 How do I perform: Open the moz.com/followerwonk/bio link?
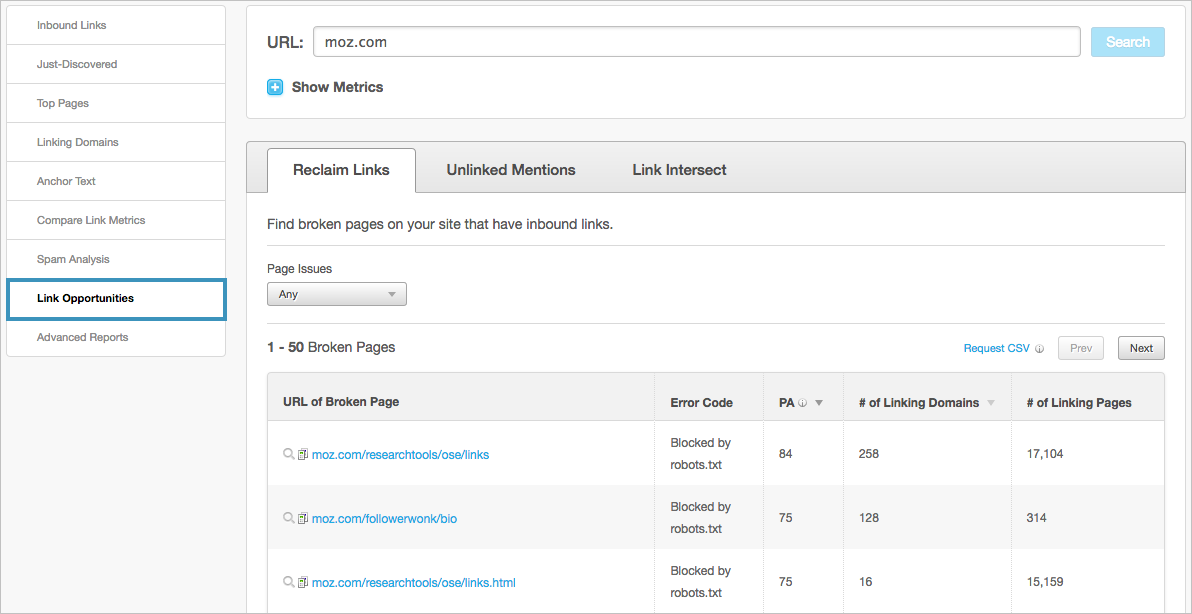(385, 519)
